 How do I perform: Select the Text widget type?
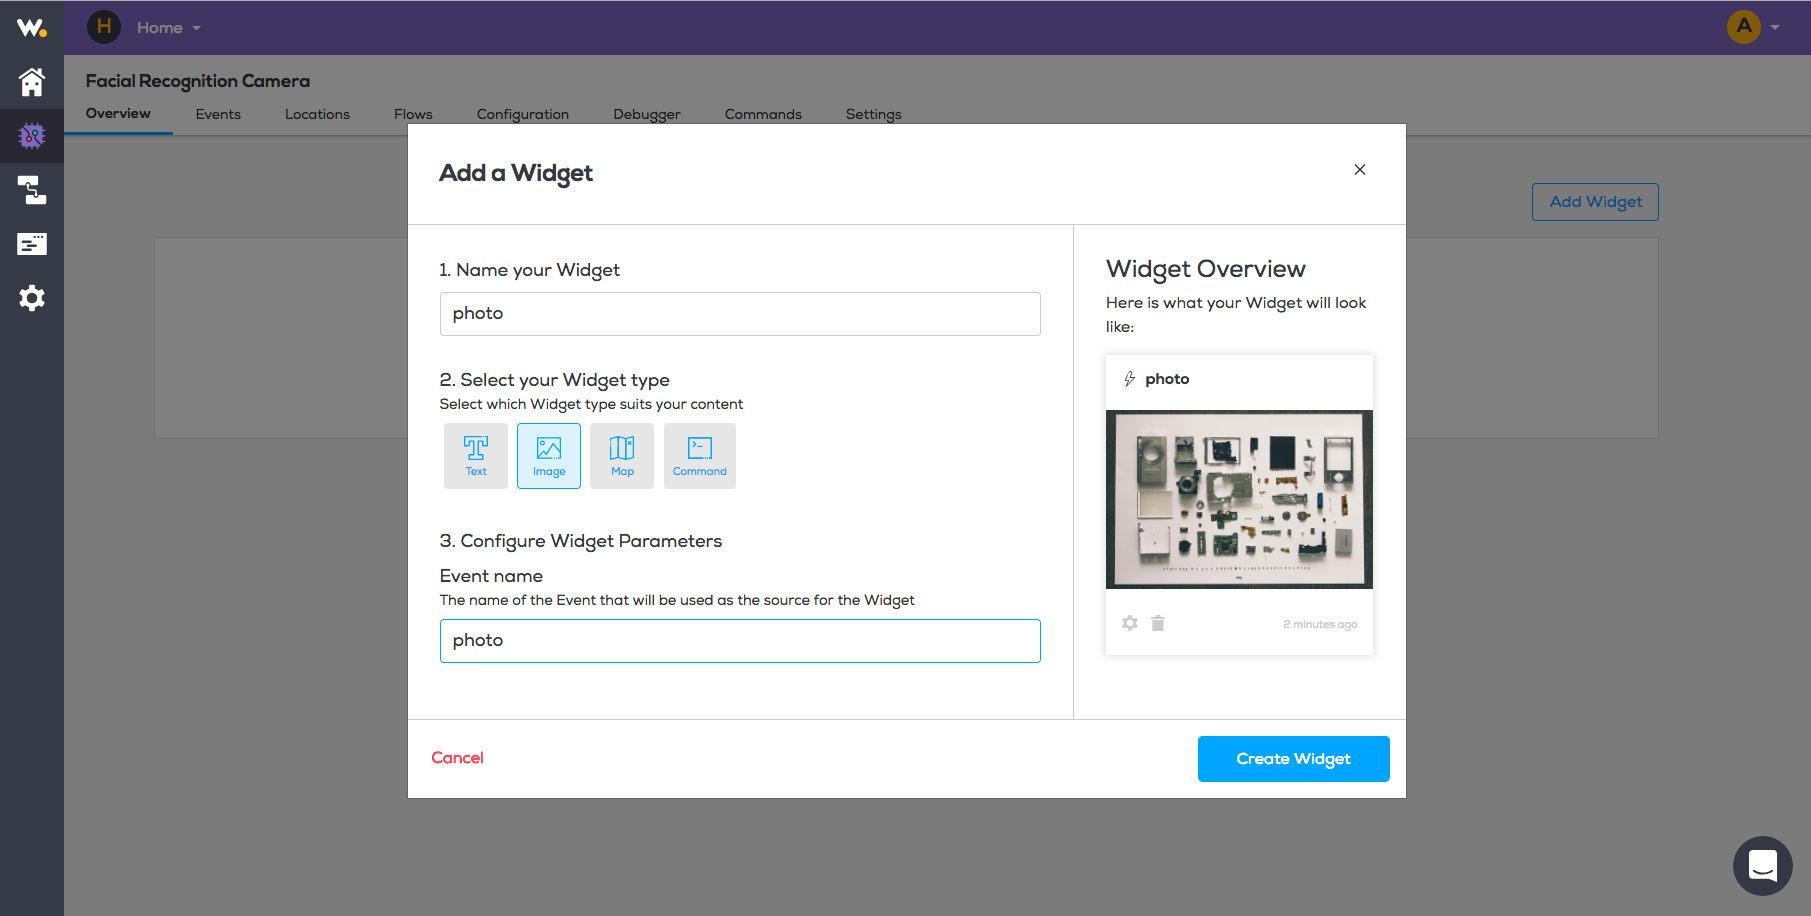pyautogui.click(x=476, y=456)
